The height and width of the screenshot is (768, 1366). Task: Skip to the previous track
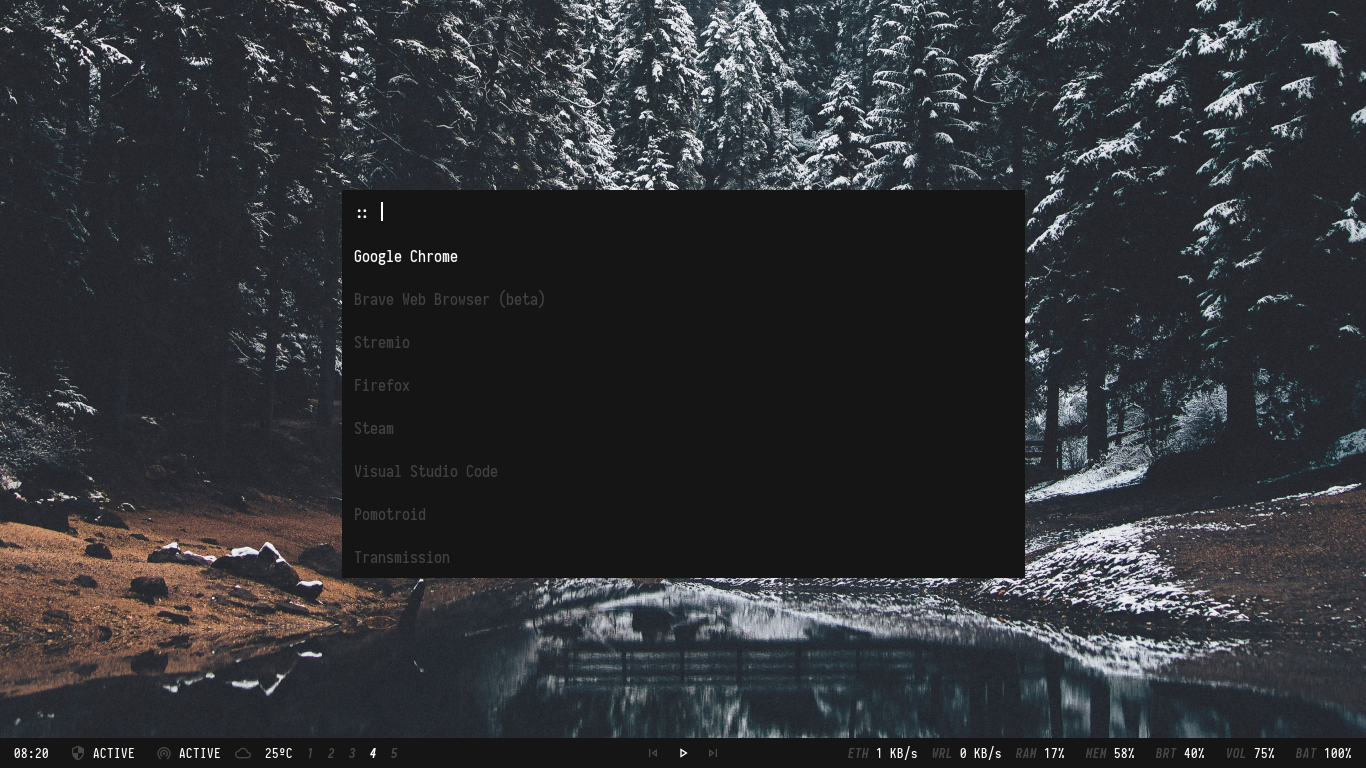click(653, 753)
